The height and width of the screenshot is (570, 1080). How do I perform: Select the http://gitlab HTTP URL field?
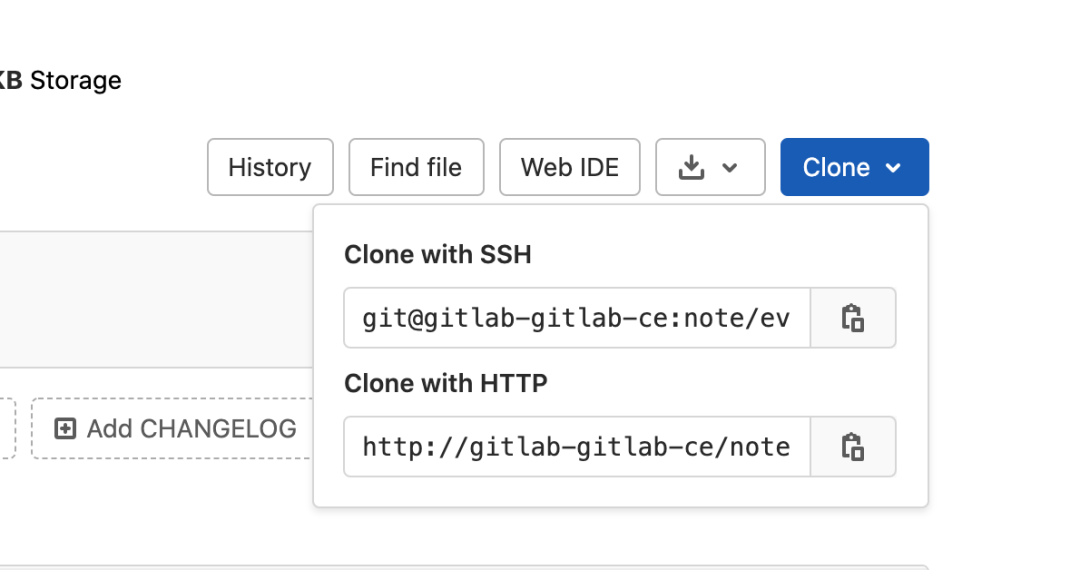click(x=576, y=446)
